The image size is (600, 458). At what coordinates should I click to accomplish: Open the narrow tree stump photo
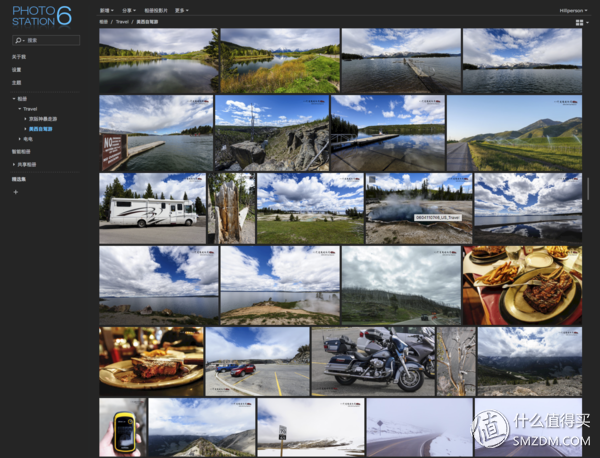232,208
